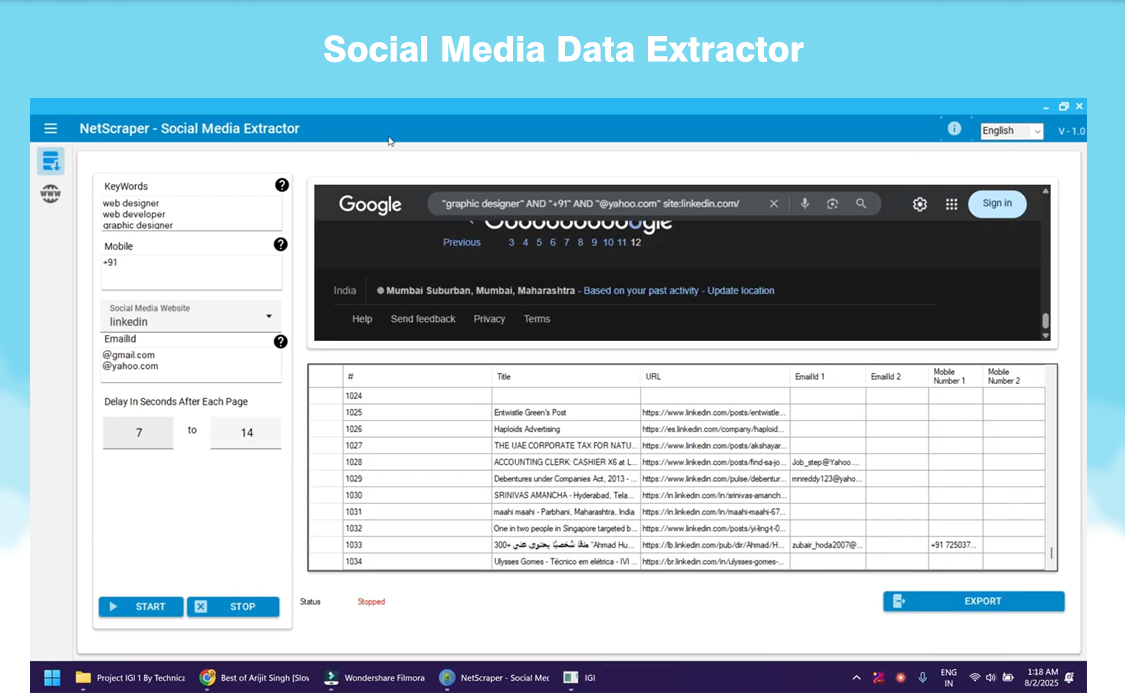This screenshot has height=694, width=1125.
Task: Open Google settings gear icon
Action: pos(920,205)
